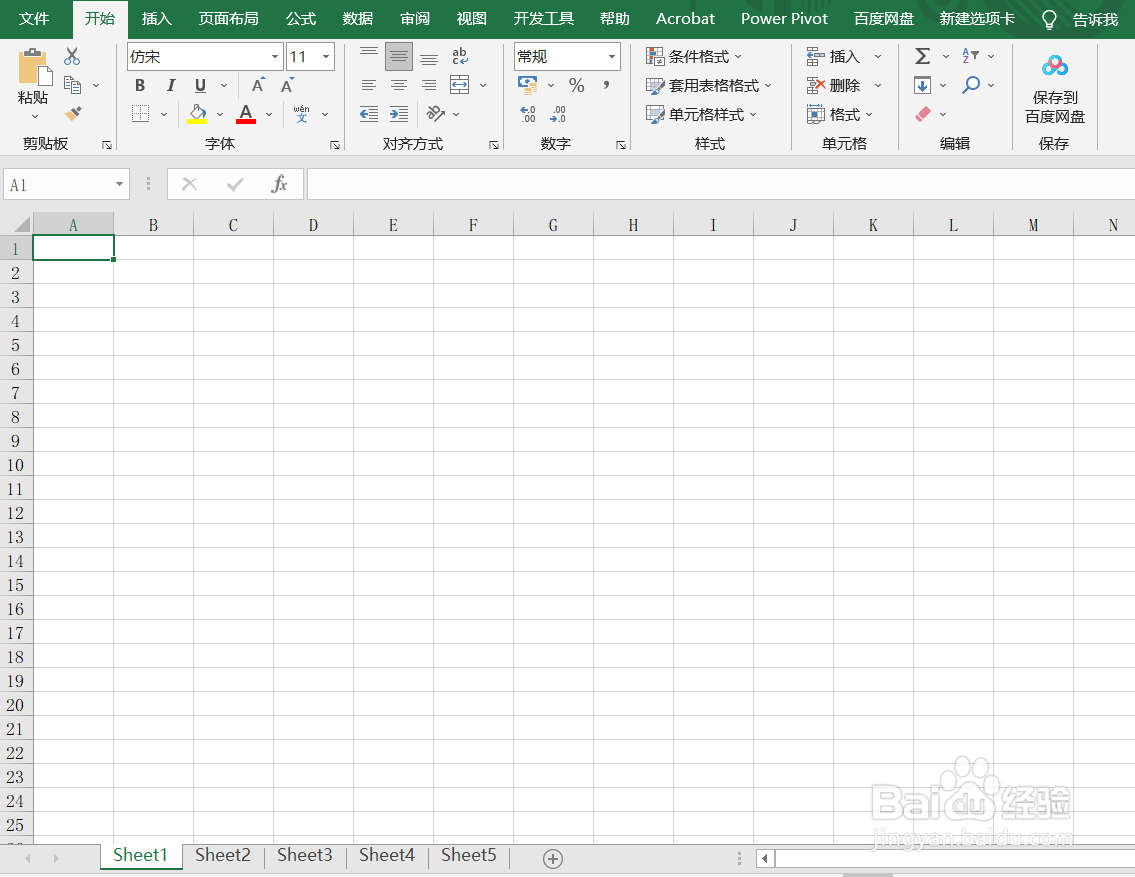Open the font name dropdown
The width and height of the screenshot is (1135, 877).
click(x=274, y=56)
